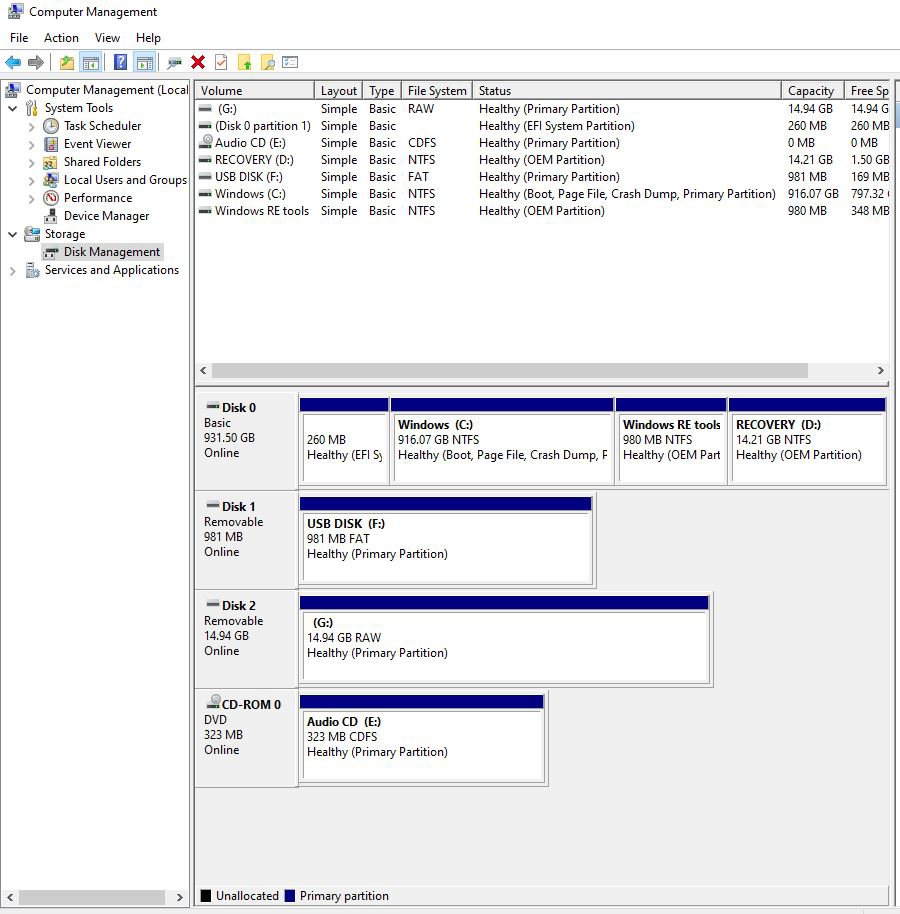Select the Windows (C:) volume row
Image resolution: width=900 pixels, height=914 pixels.
click(x=542, y=194)
